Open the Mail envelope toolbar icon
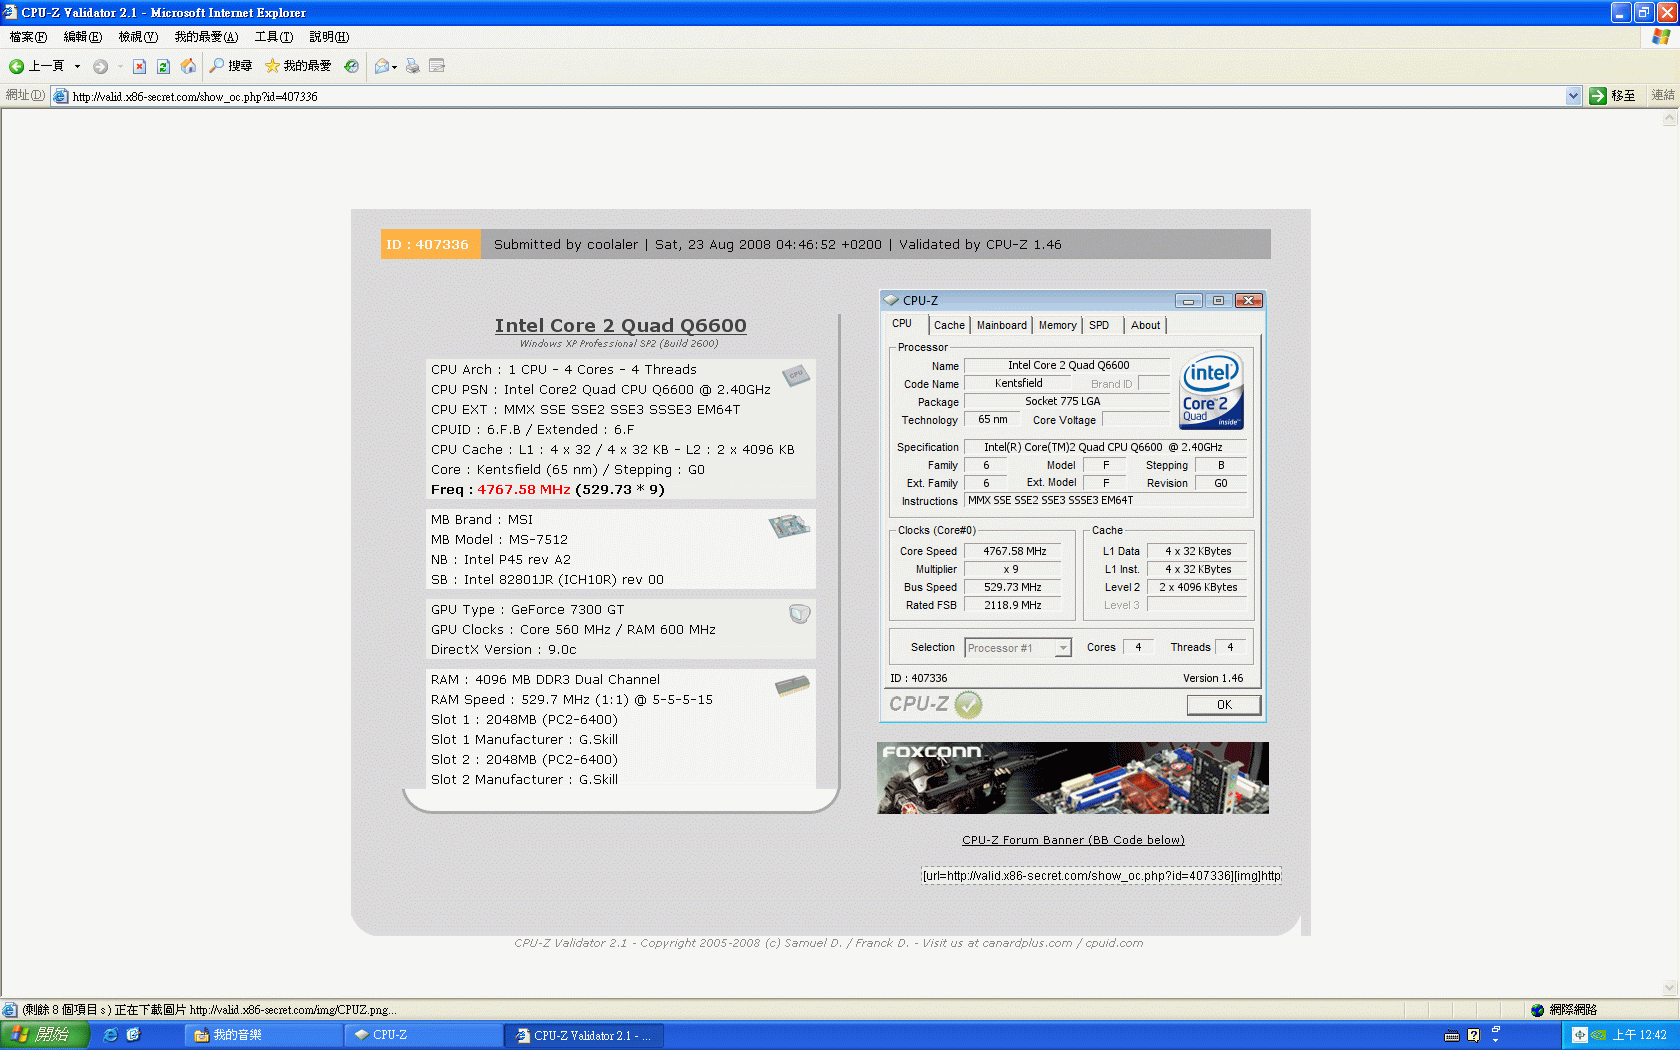This screenshot has width=1680, height=1050. [381, 66]
